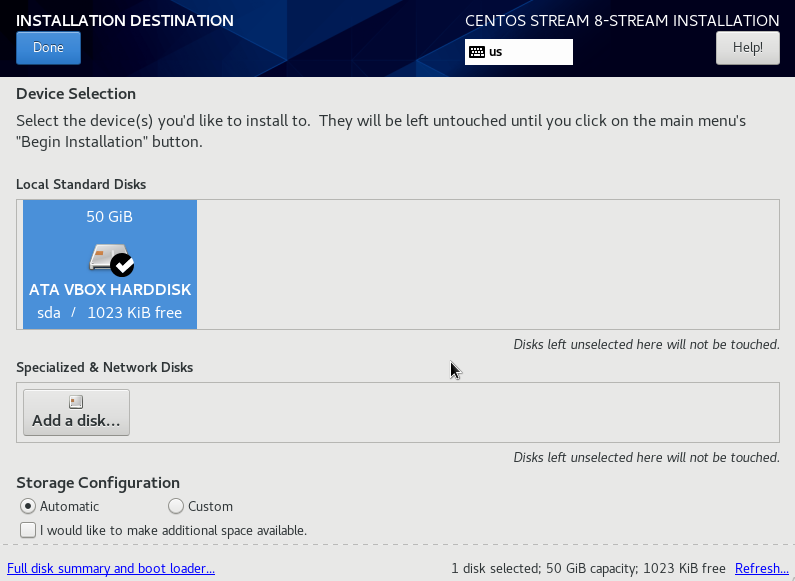The width and height of the screenshot is (795, 581).
Task: Enable make additional space available checkbox
Action: pyautogui.click(x=28, y=530)
